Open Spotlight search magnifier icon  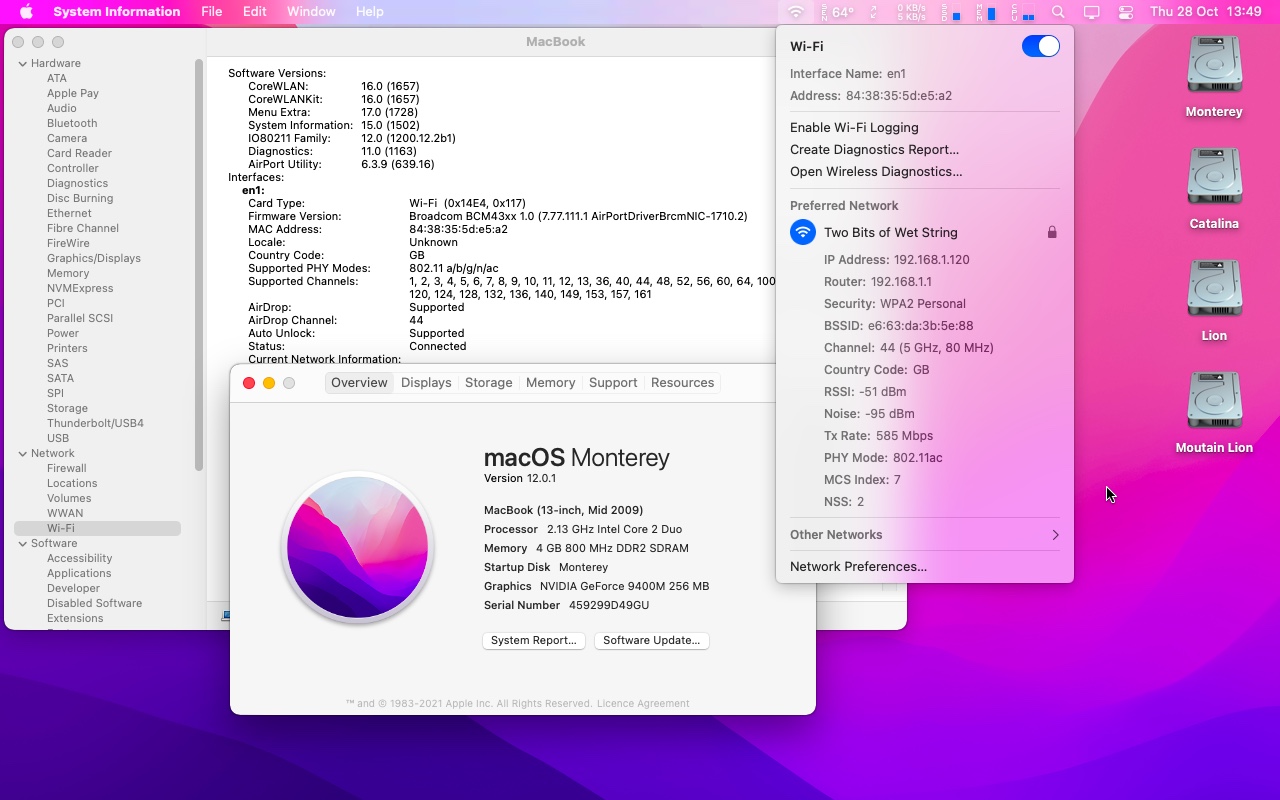[x=1058, y=12]
